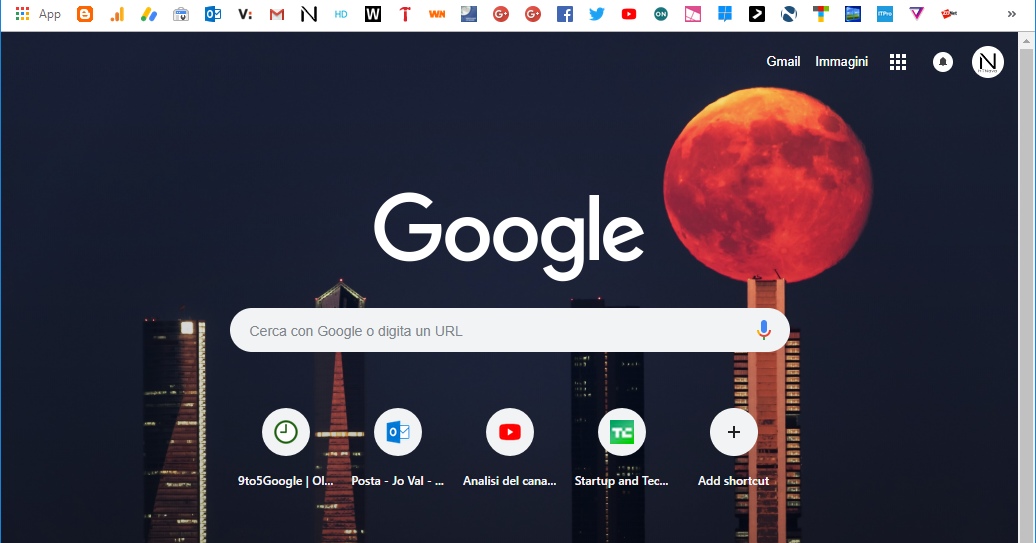
Task: Open the red T bookmark
Action: click(405, 14)
